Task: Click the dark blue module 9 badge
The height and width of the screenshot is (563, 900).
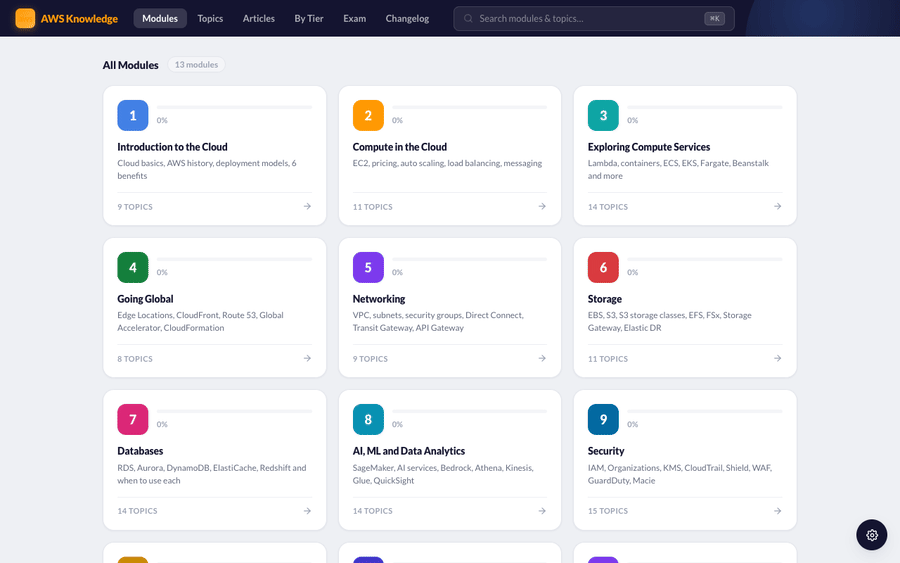Action: pyautogui.click(x=603, y=420)
